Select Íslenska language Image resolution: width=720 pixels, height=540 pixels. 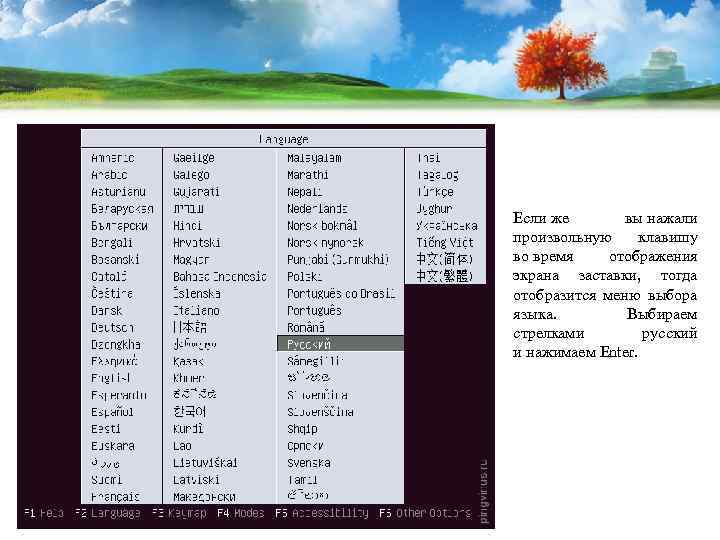(x=197, y=293)
